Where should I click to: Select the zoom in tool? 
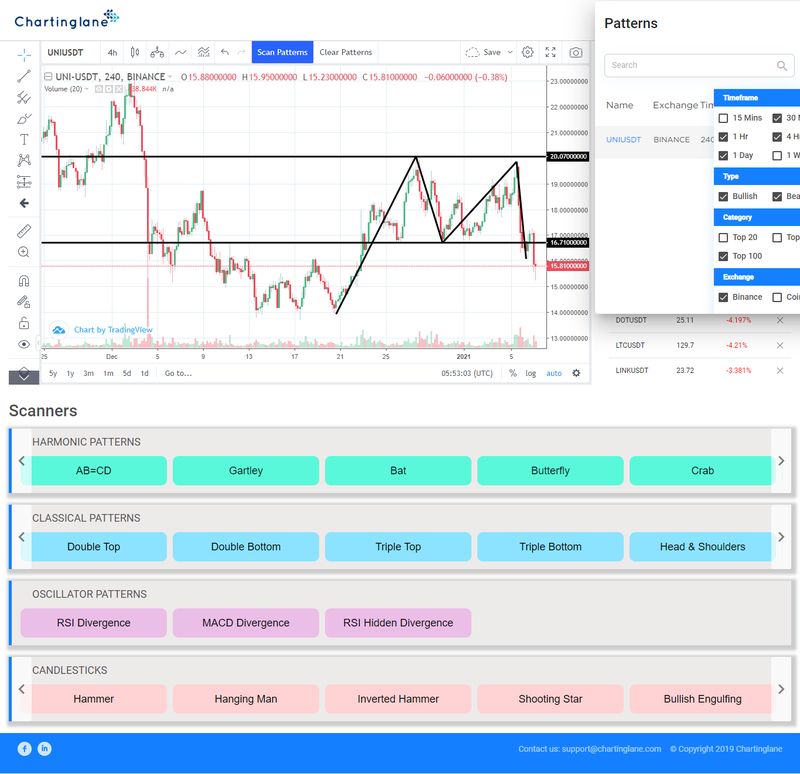[24, 252]
